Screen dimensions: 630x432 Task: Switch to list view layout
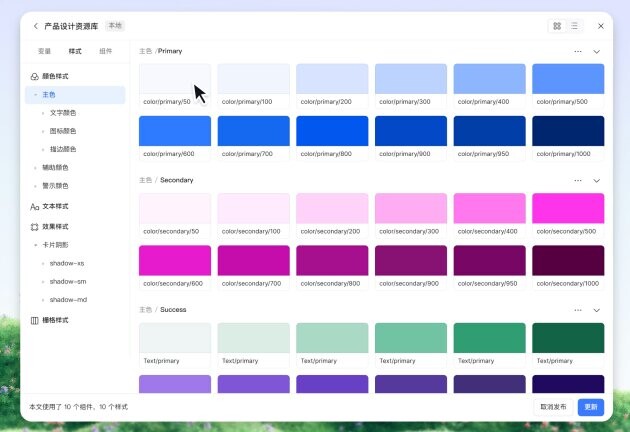tap(574, 26)
